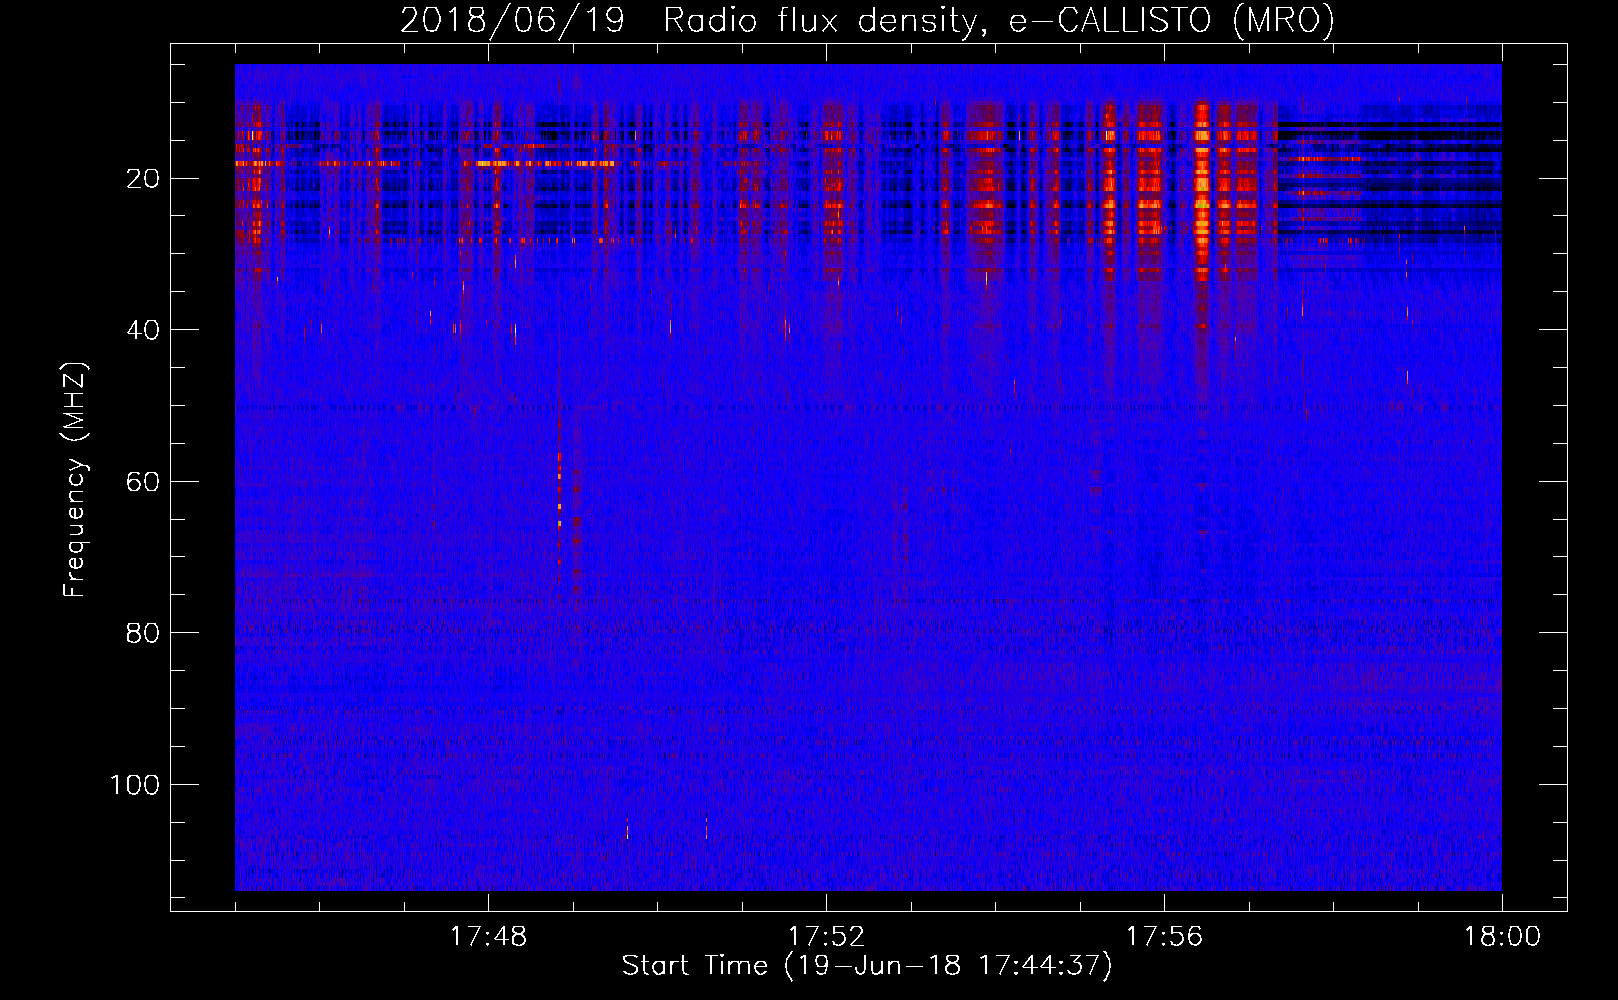Click the plot title '2018/06/19 Radio flux density'

click(867, 19)
